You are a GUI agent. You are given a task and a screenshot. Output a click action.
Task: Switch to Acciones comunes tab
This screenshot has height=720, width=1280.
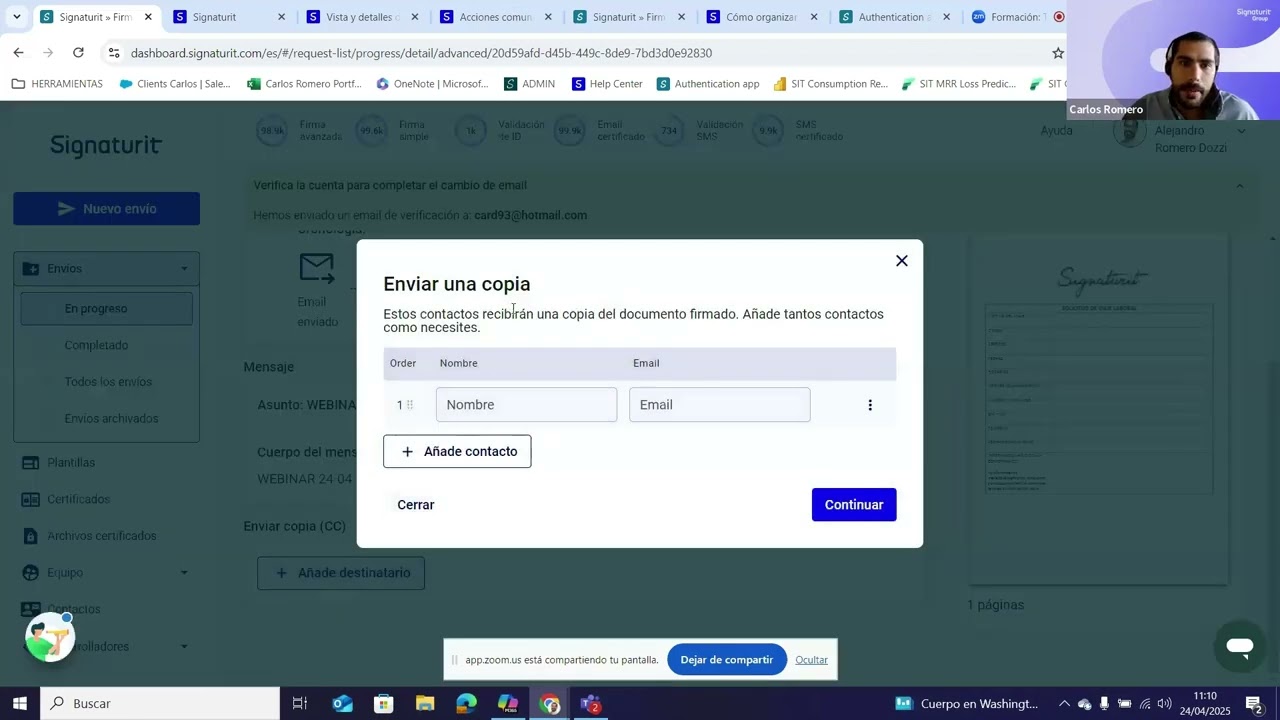coord(496,17)
